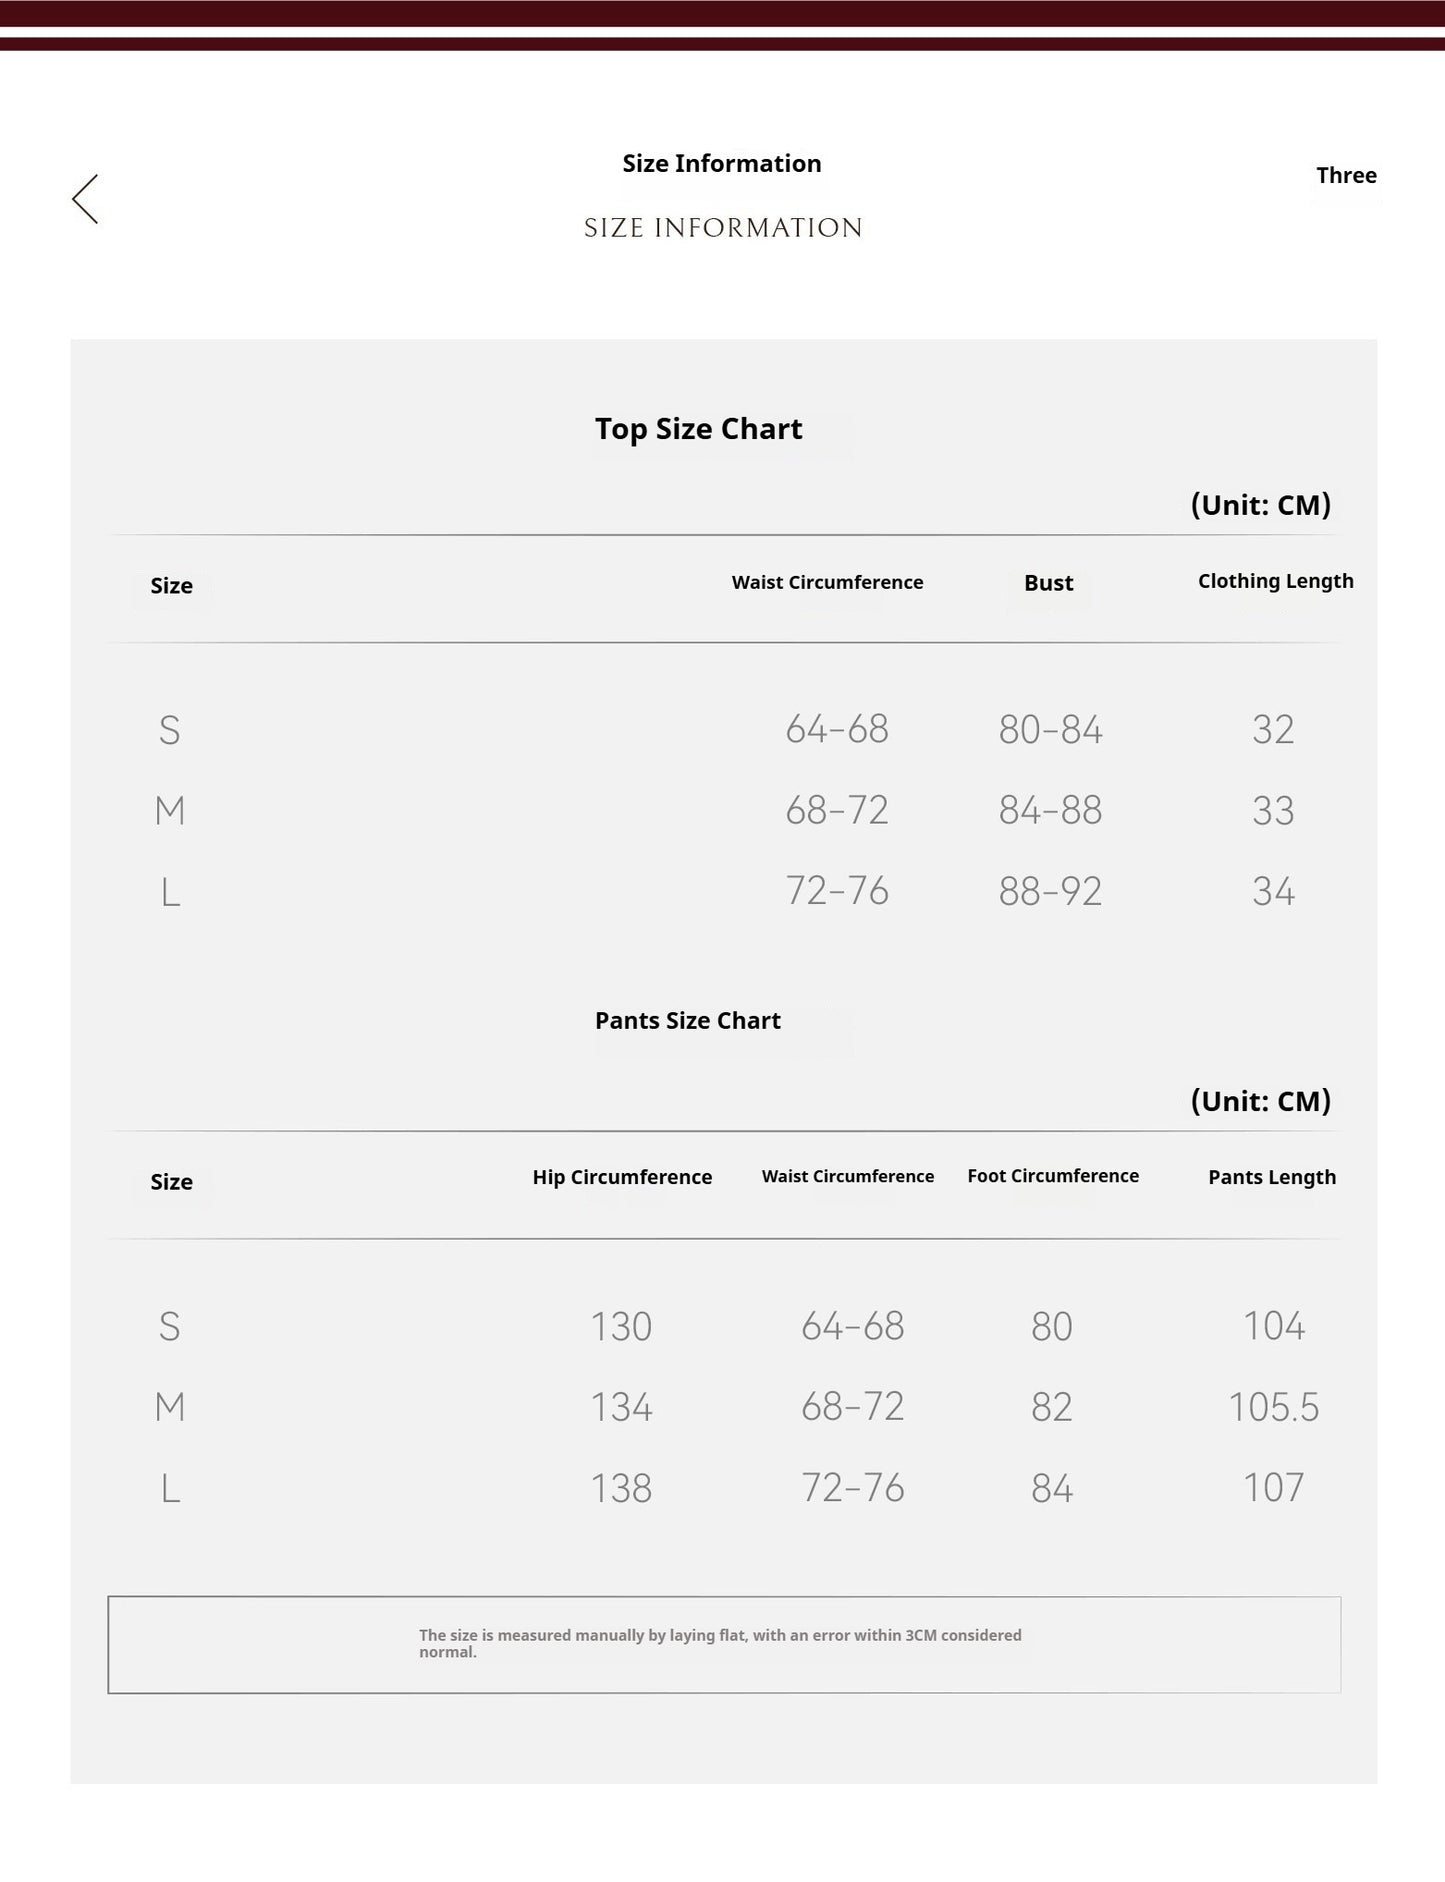1445x1882 pixels.
Task: Click the Pants Size Chart title
Action: click(x=688, y=1020)
